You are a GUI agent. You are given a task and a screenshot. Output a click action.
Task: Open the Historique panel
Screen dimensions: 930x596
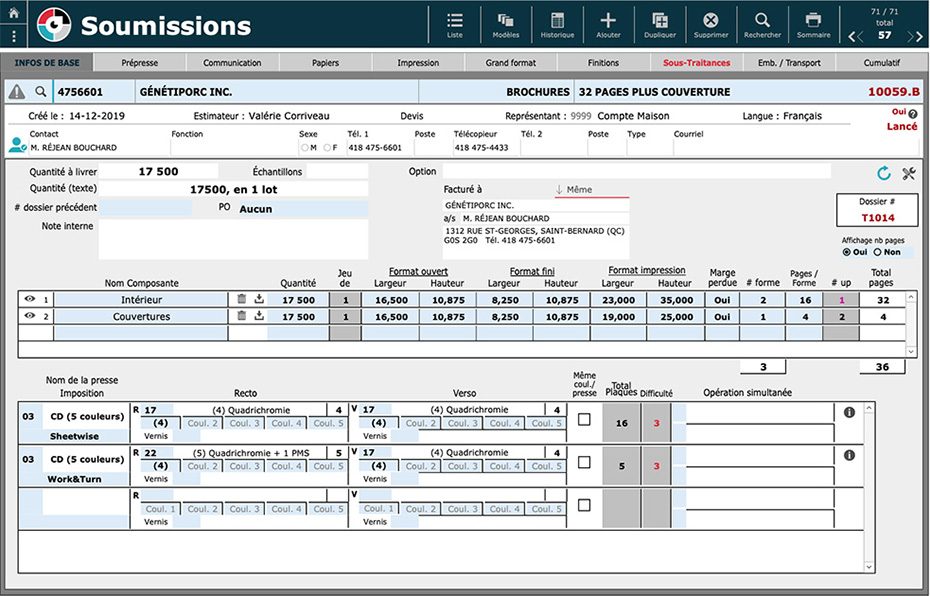pos(557,24)
